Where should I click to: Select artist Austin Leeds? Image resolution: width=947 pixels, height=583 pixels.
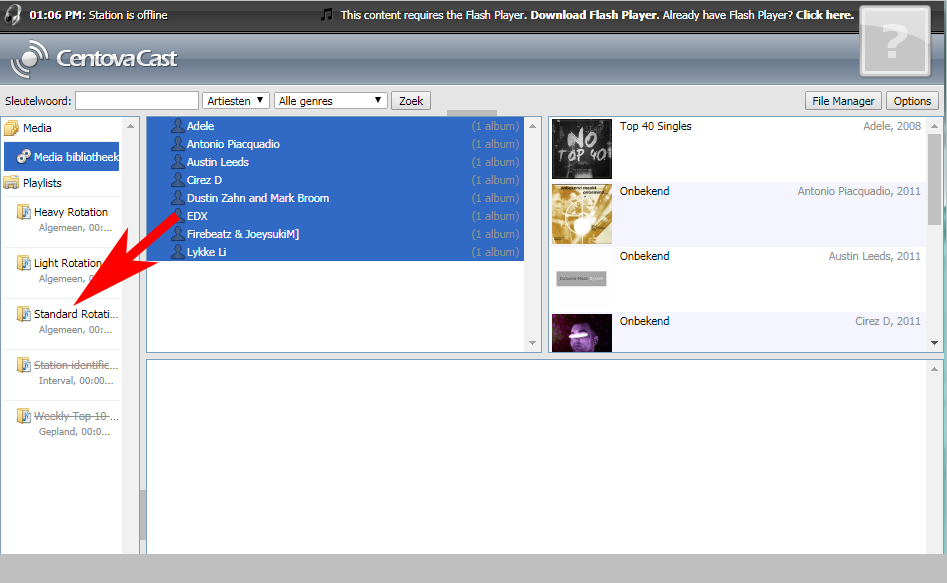[x=335, y=162]
